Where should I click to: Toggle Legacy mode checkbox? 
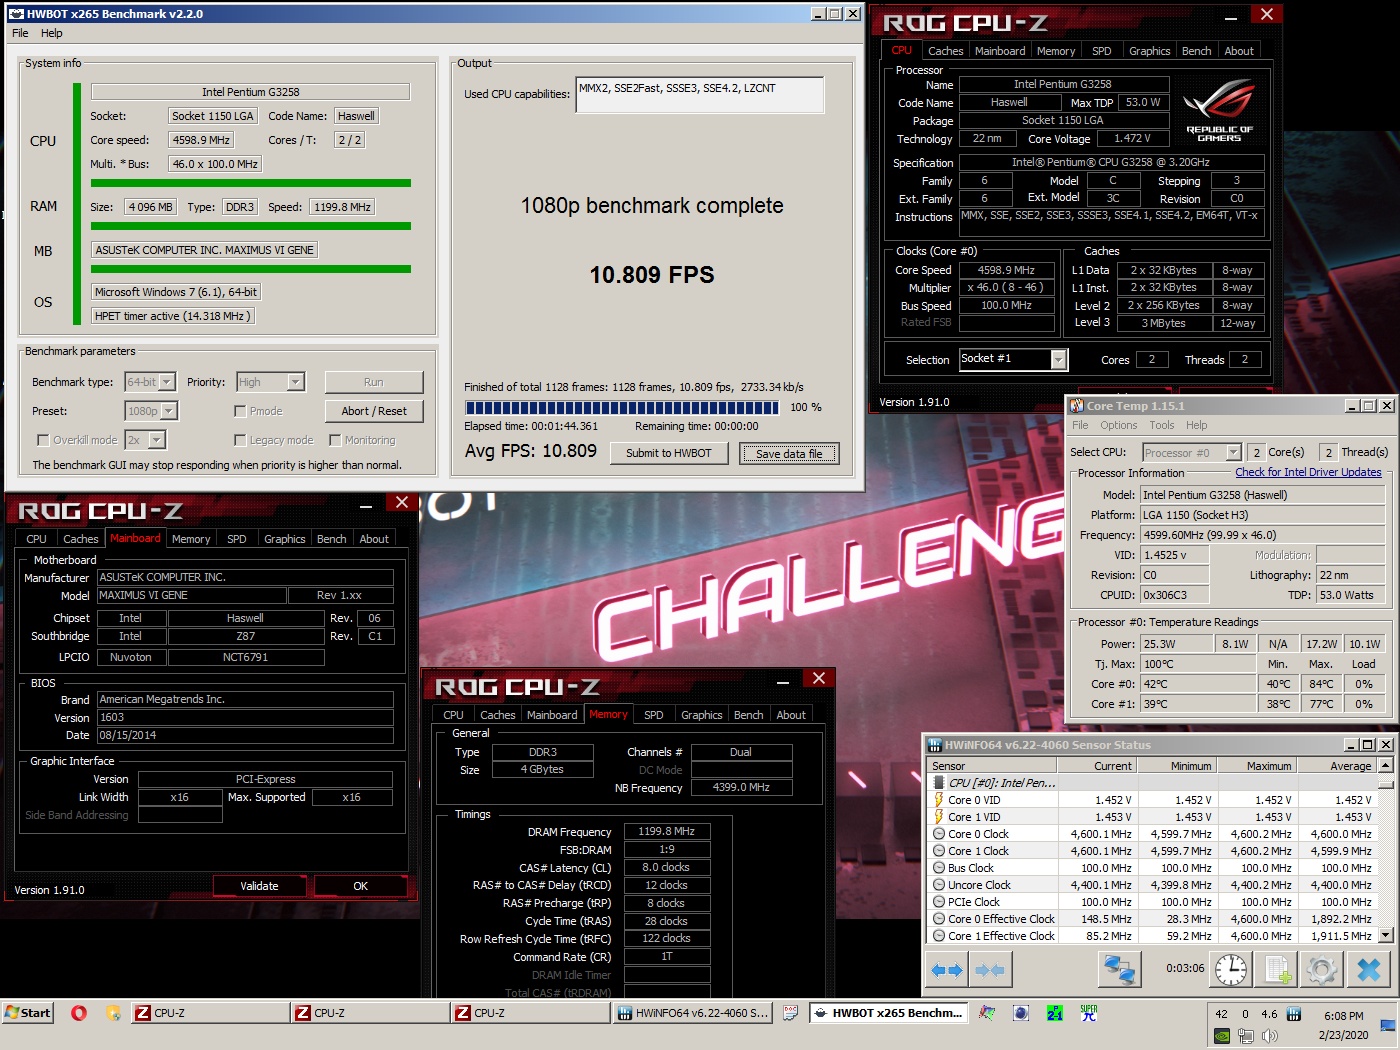(x=240, y=440)
